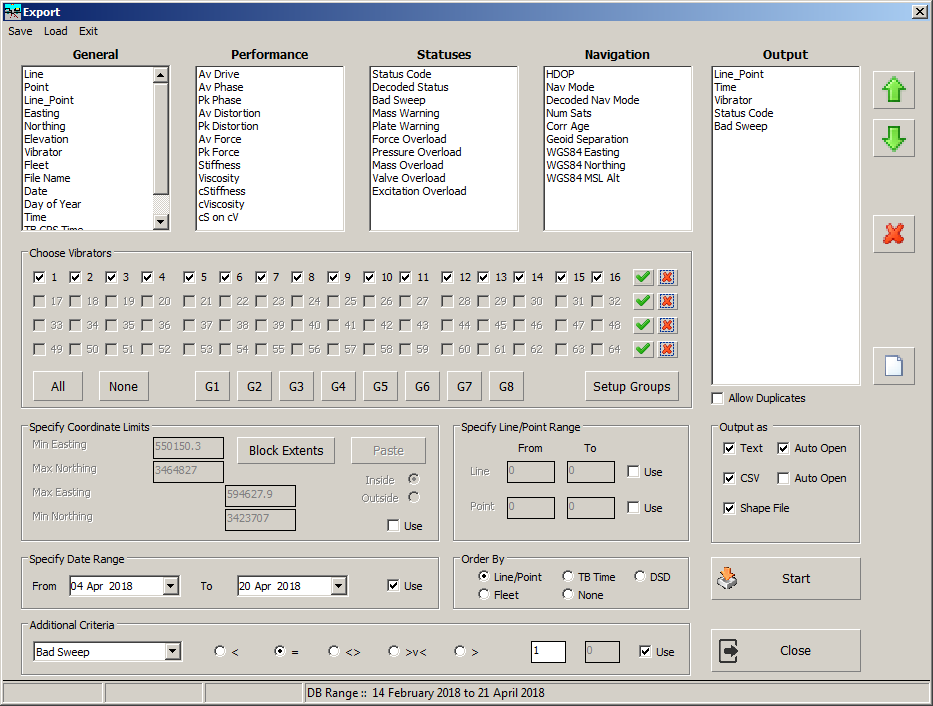Open the Load menu
933x706 pixels.
click(x=55, y=31)
